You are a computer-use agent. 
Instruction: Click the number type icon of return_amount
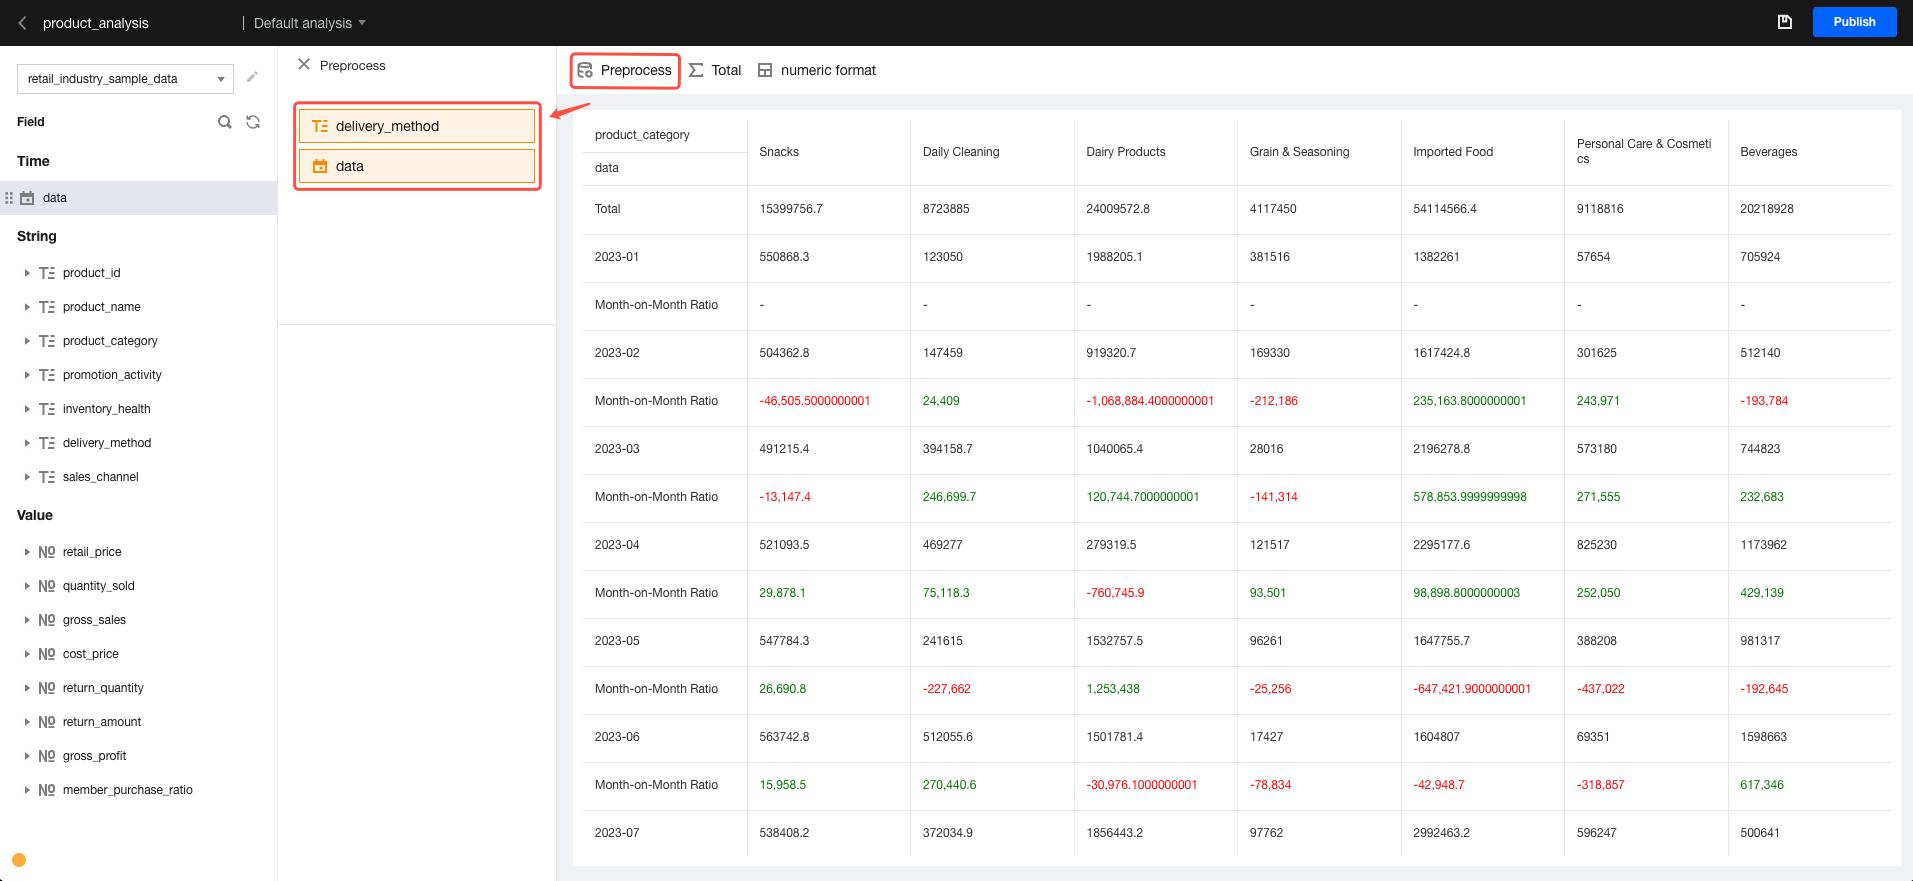(47, 722)
